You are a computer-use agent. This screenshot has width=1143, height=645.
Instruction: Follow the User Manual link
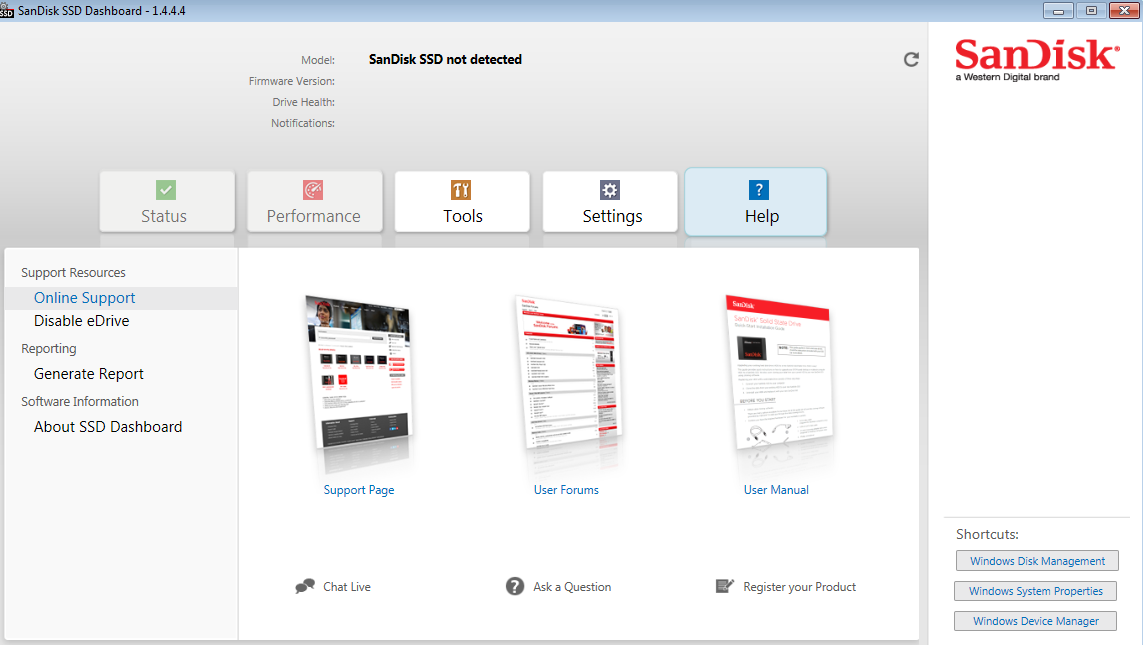click(776, 490)
